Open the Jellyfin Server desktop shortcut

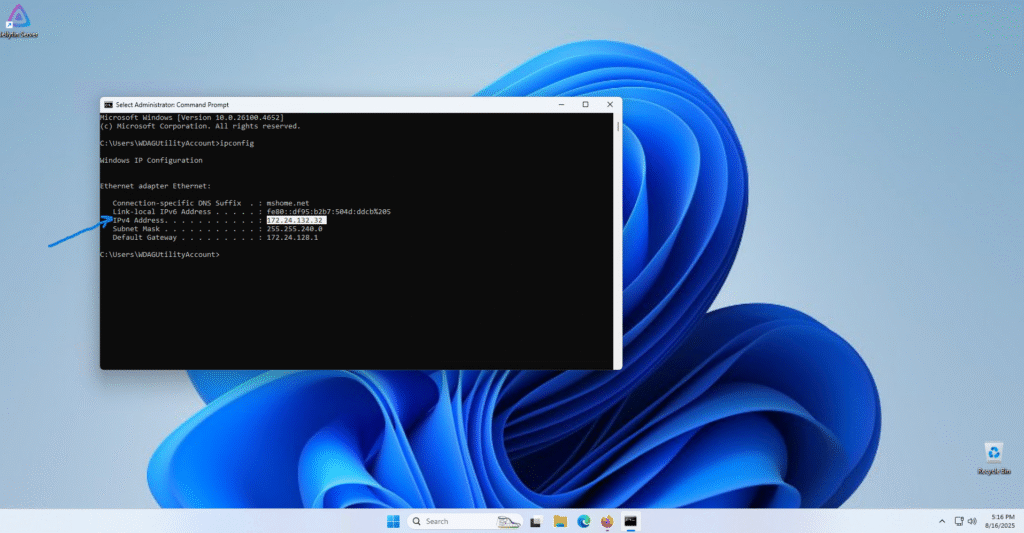click(x=19, y=20)
